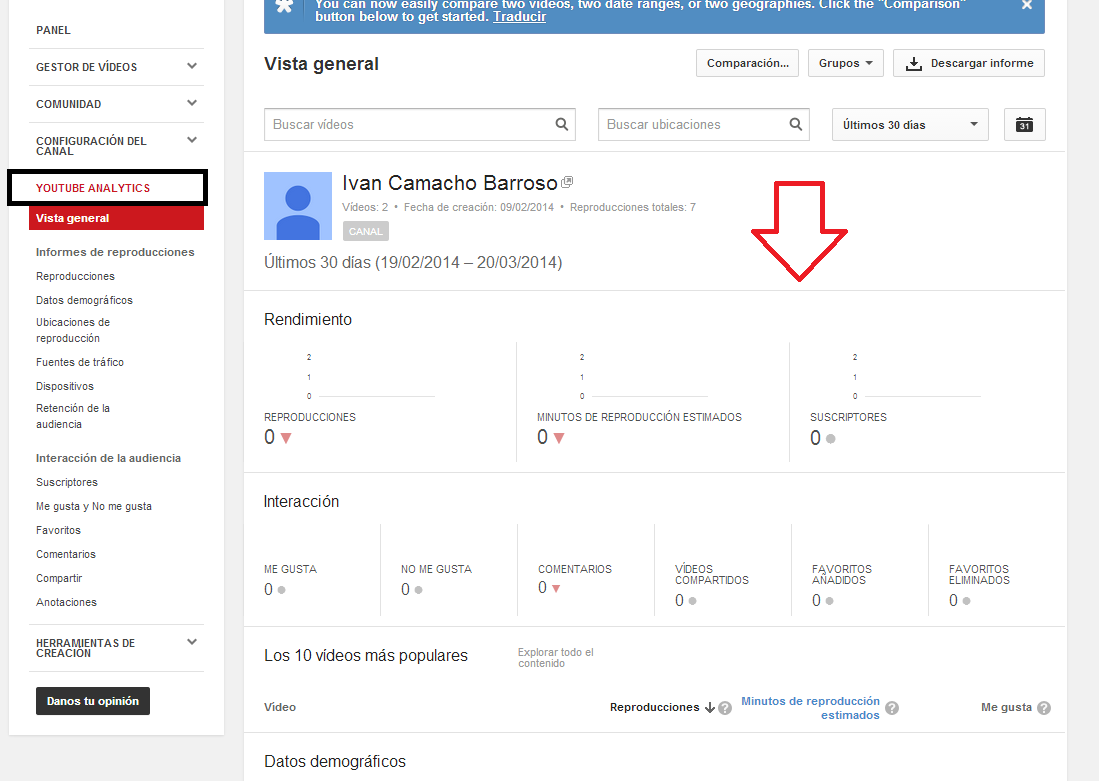Click Informes de reproducciones heading
The image size is (1099, 781).
coord(115,252)
